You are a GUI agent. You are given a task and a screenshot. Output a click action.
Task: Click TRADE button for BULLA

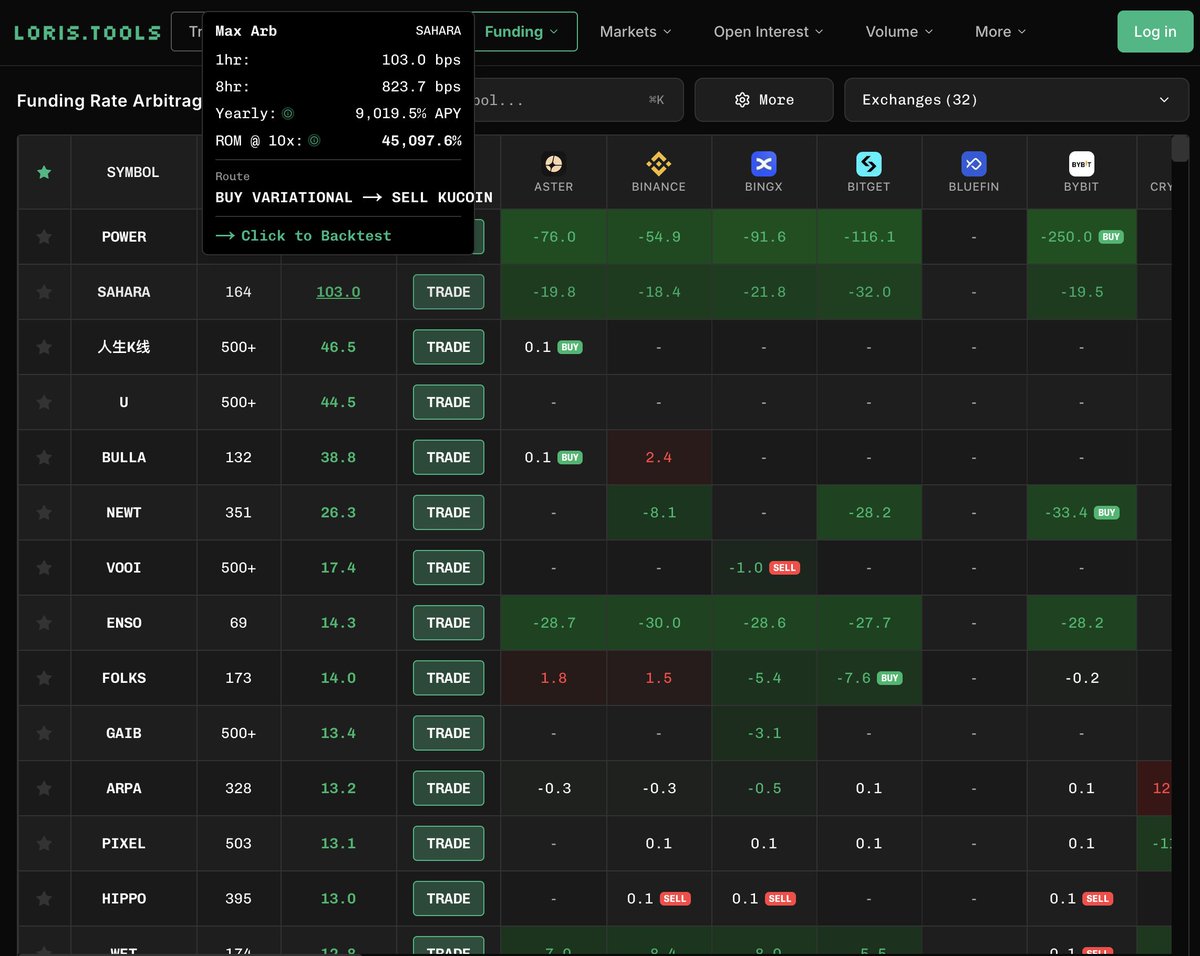[448, 457]
